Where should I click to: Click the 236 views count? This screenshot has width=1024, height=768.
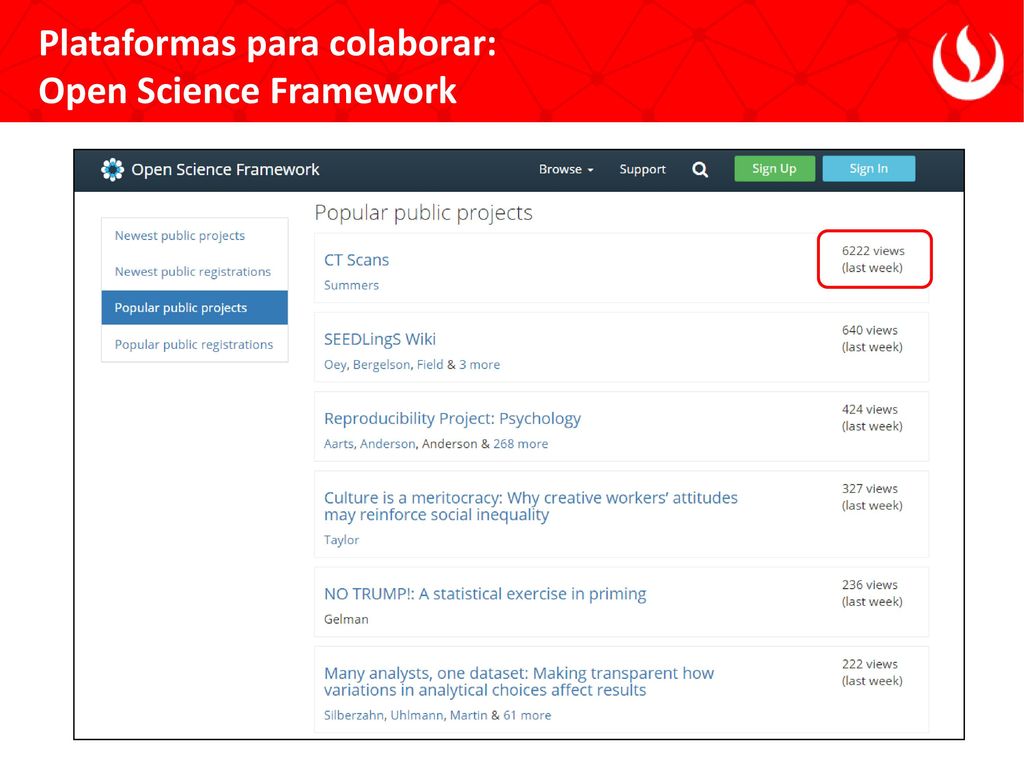pyautogui.click(x=870, y=584)
